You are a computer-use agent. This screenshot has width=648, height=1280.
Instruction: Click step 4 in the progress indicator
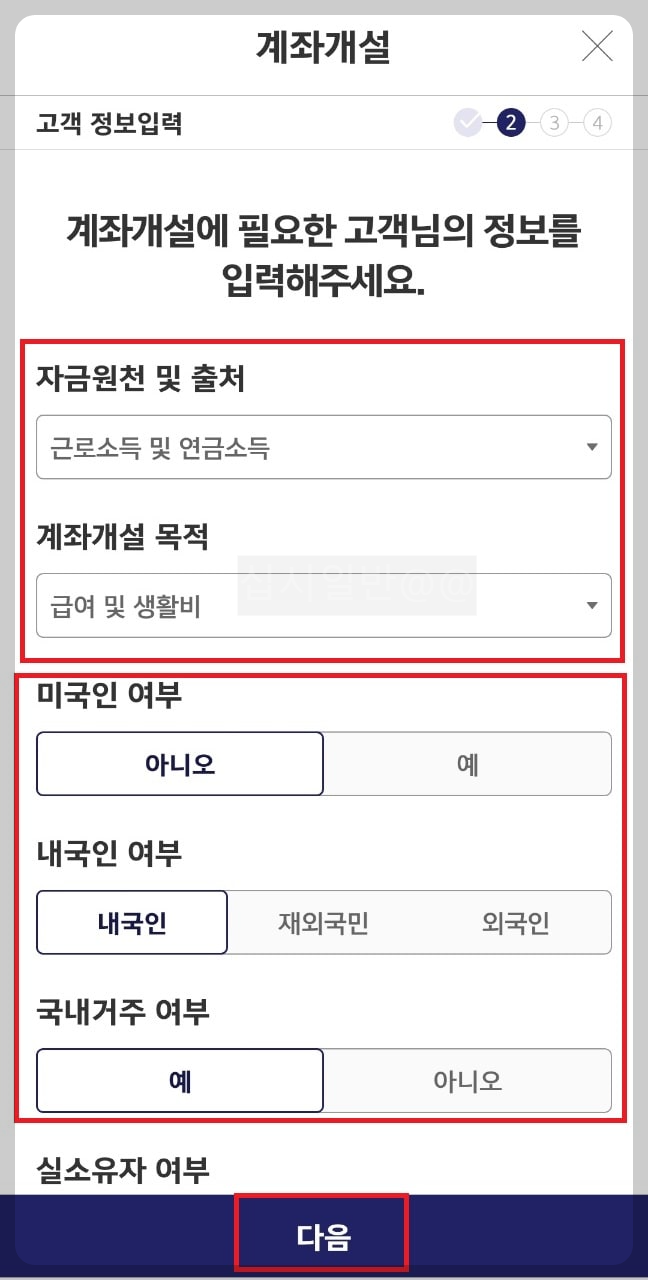click(x=597, y=122)
